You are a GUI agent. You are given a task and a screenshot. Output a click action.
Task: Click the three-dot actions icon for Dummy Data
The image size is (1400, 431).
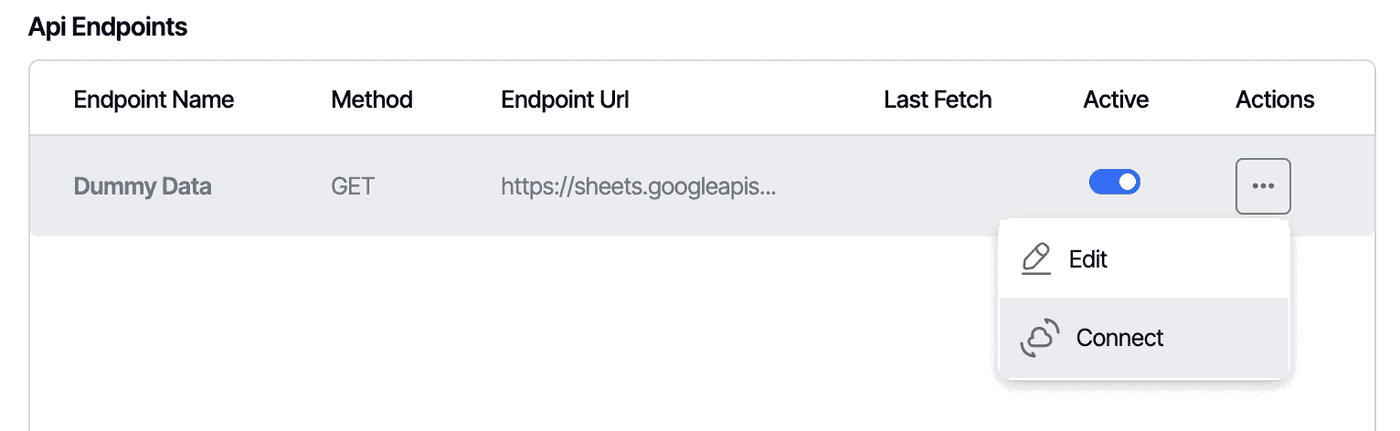click(1263, 186)
